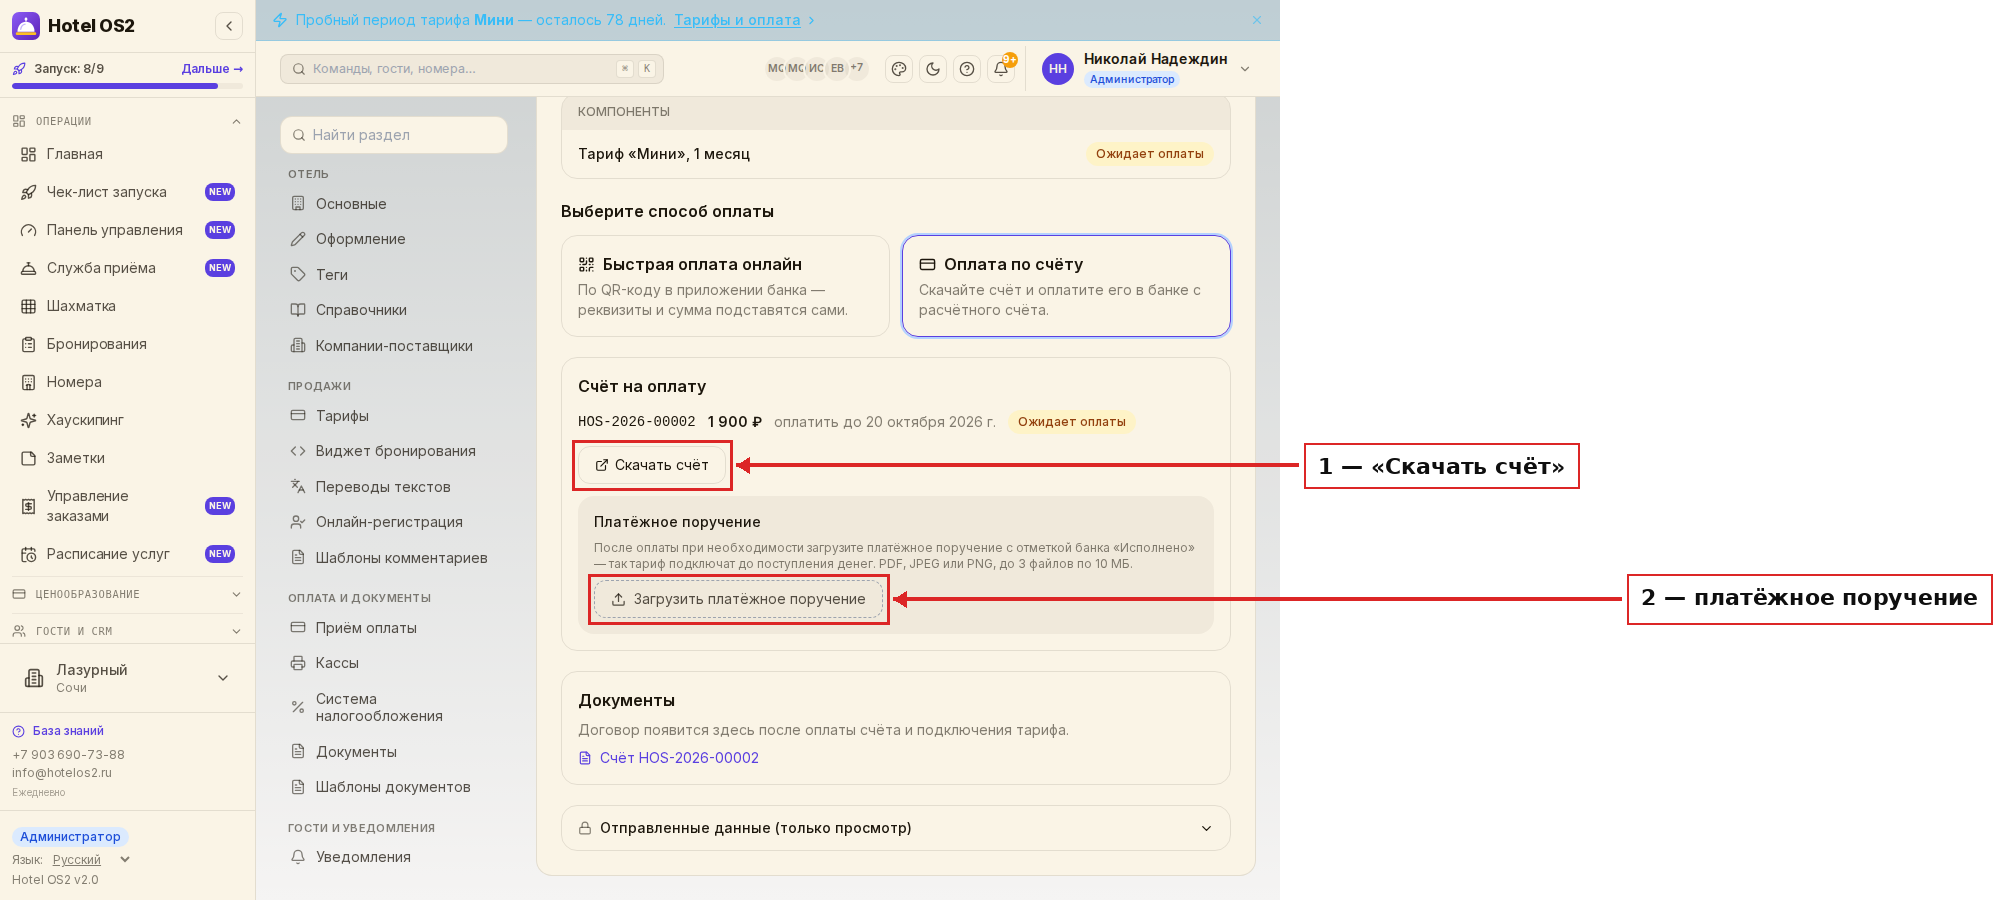Click the Hotel OS2 logo icon
Image resolution: width=2016 pixels, height=900 pixels.
click(26, 26)
